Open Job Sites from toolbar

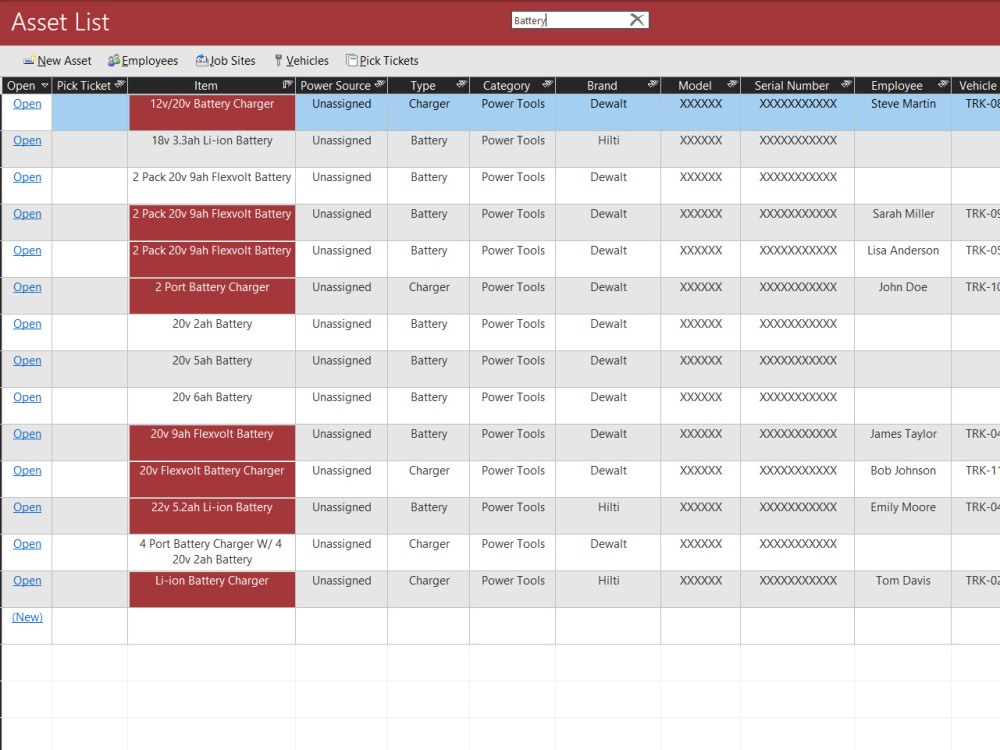point(226,61)
